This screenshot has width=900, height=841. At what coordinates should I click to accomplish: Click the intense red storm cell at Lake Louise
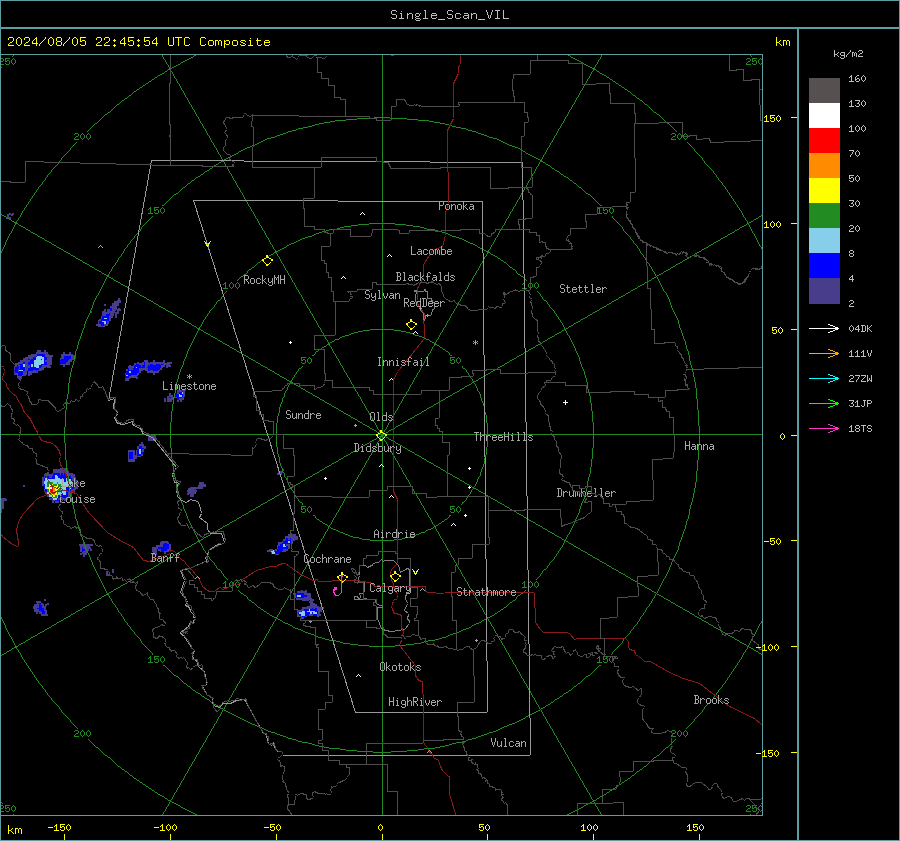[53, 490]
